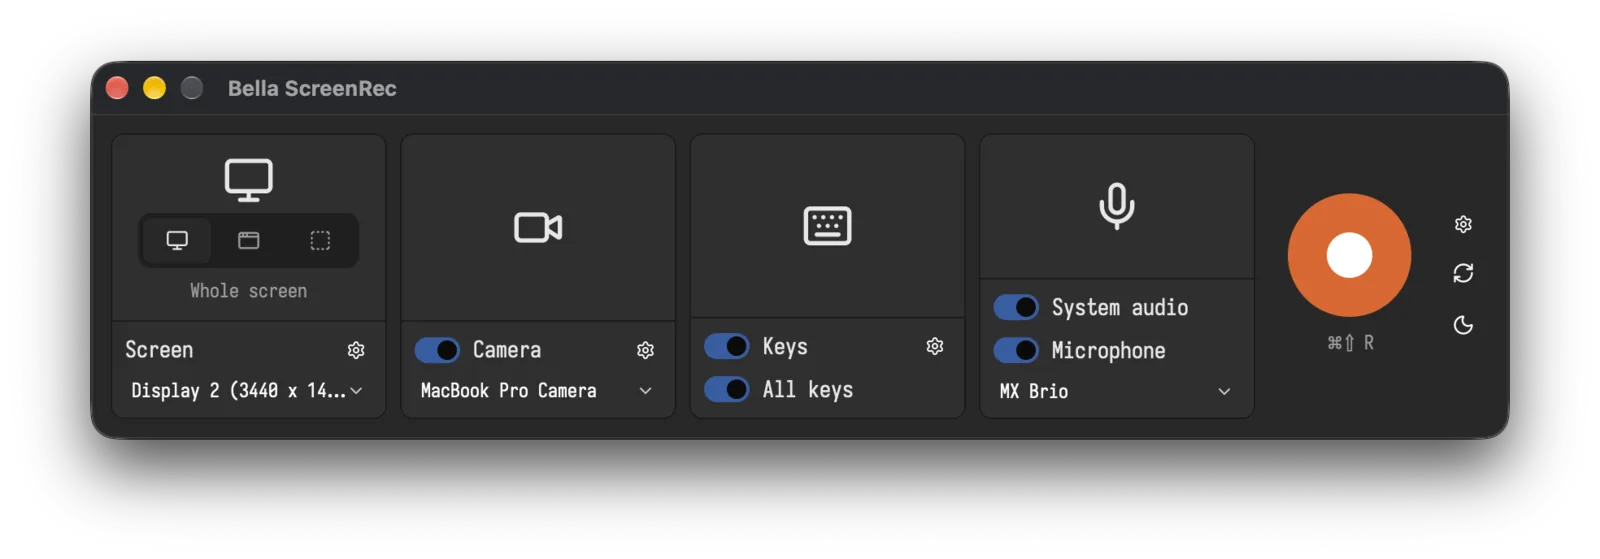Open Keys settings gear
This screenshot has width=1600, height=559.
click(935, 346)
